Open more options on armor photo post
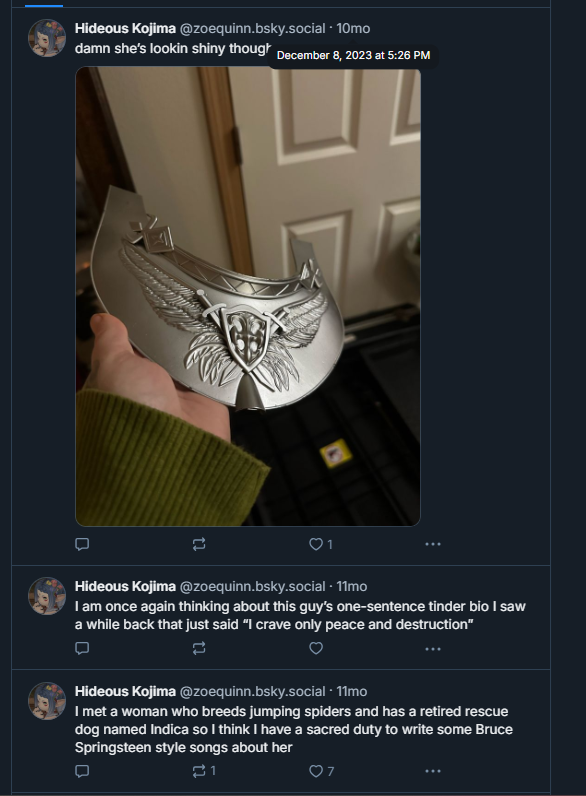The image size is (586, 796). coord(433,544)
